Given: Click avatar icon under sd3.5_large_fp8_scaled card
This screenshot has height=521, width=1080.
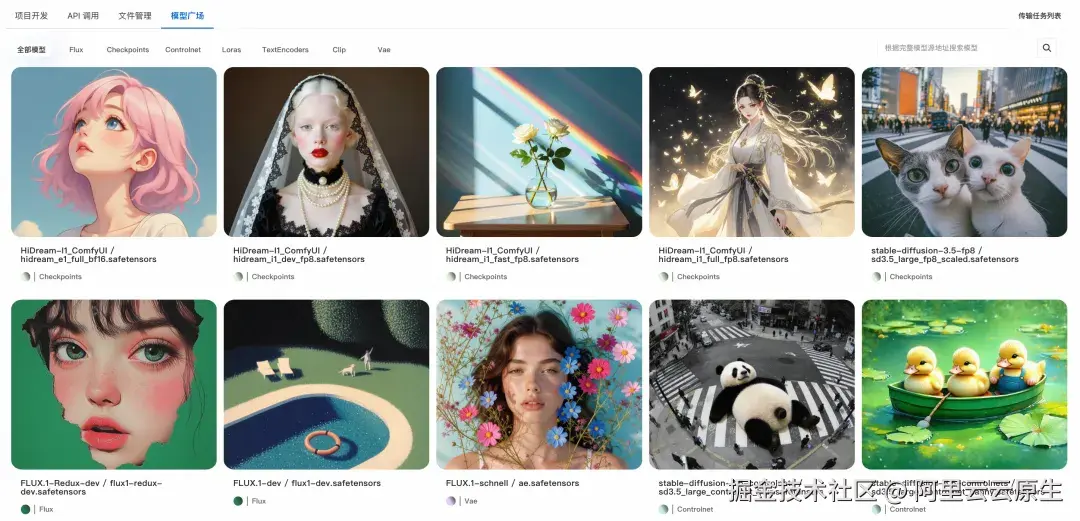Looking at the screenshot, I should click(876, 276).
